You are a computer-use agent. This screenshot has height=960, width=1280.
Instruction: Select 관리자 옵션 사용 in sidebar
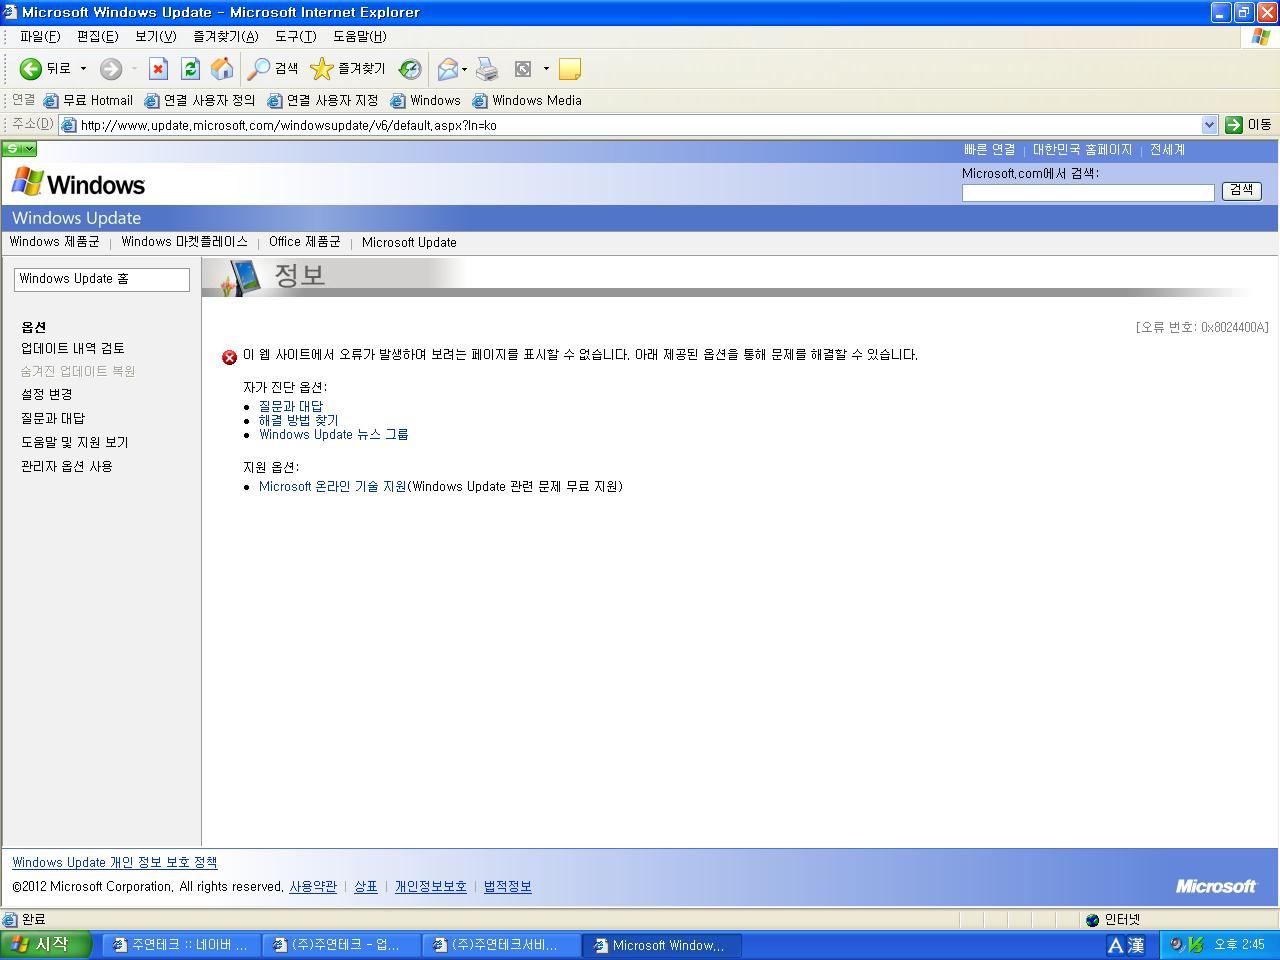(x=66, y=466)
